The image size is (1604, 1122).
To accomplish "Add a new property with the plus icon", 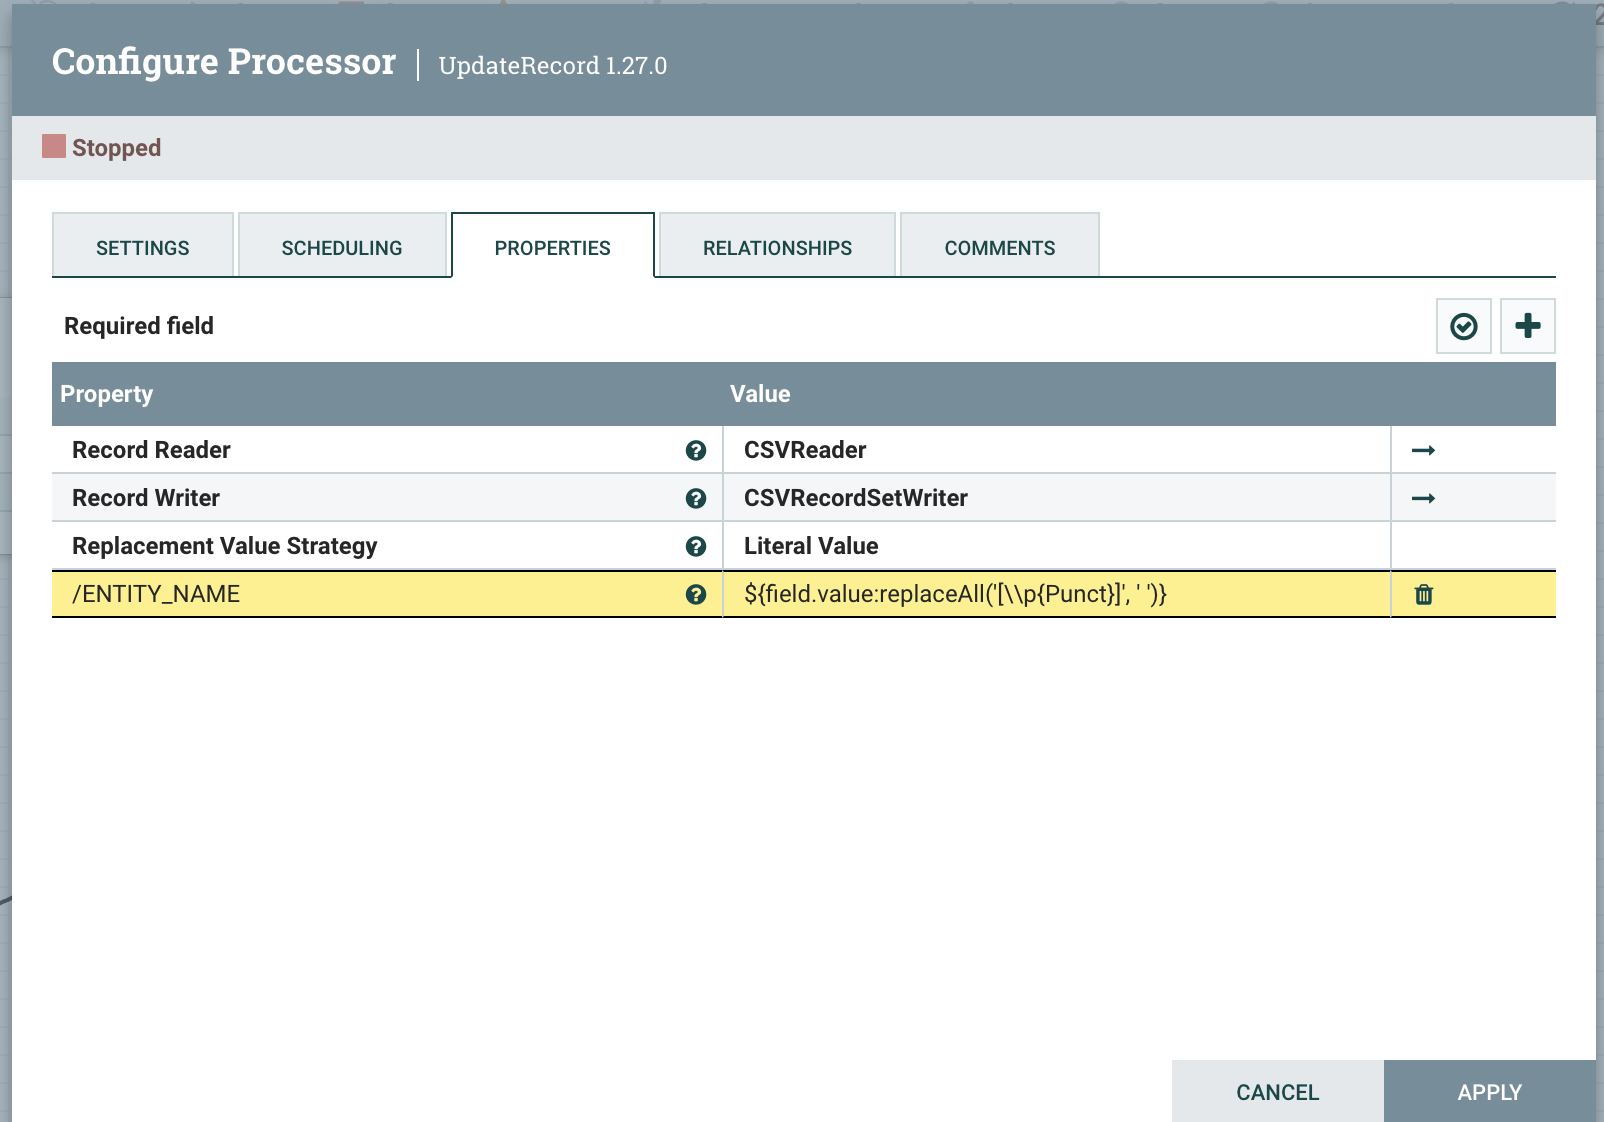I will (x=1527, y=325).
